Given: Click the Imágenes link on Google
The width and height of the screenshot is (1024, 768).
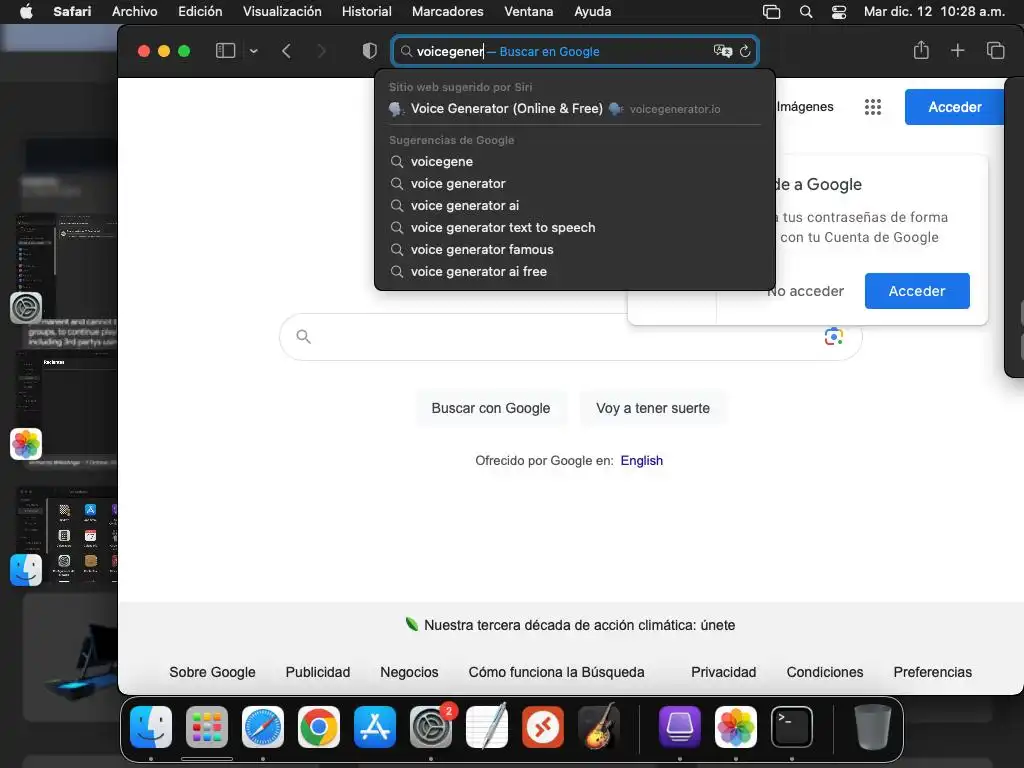Looking at the screenshot, I should [x=805, y=106].
